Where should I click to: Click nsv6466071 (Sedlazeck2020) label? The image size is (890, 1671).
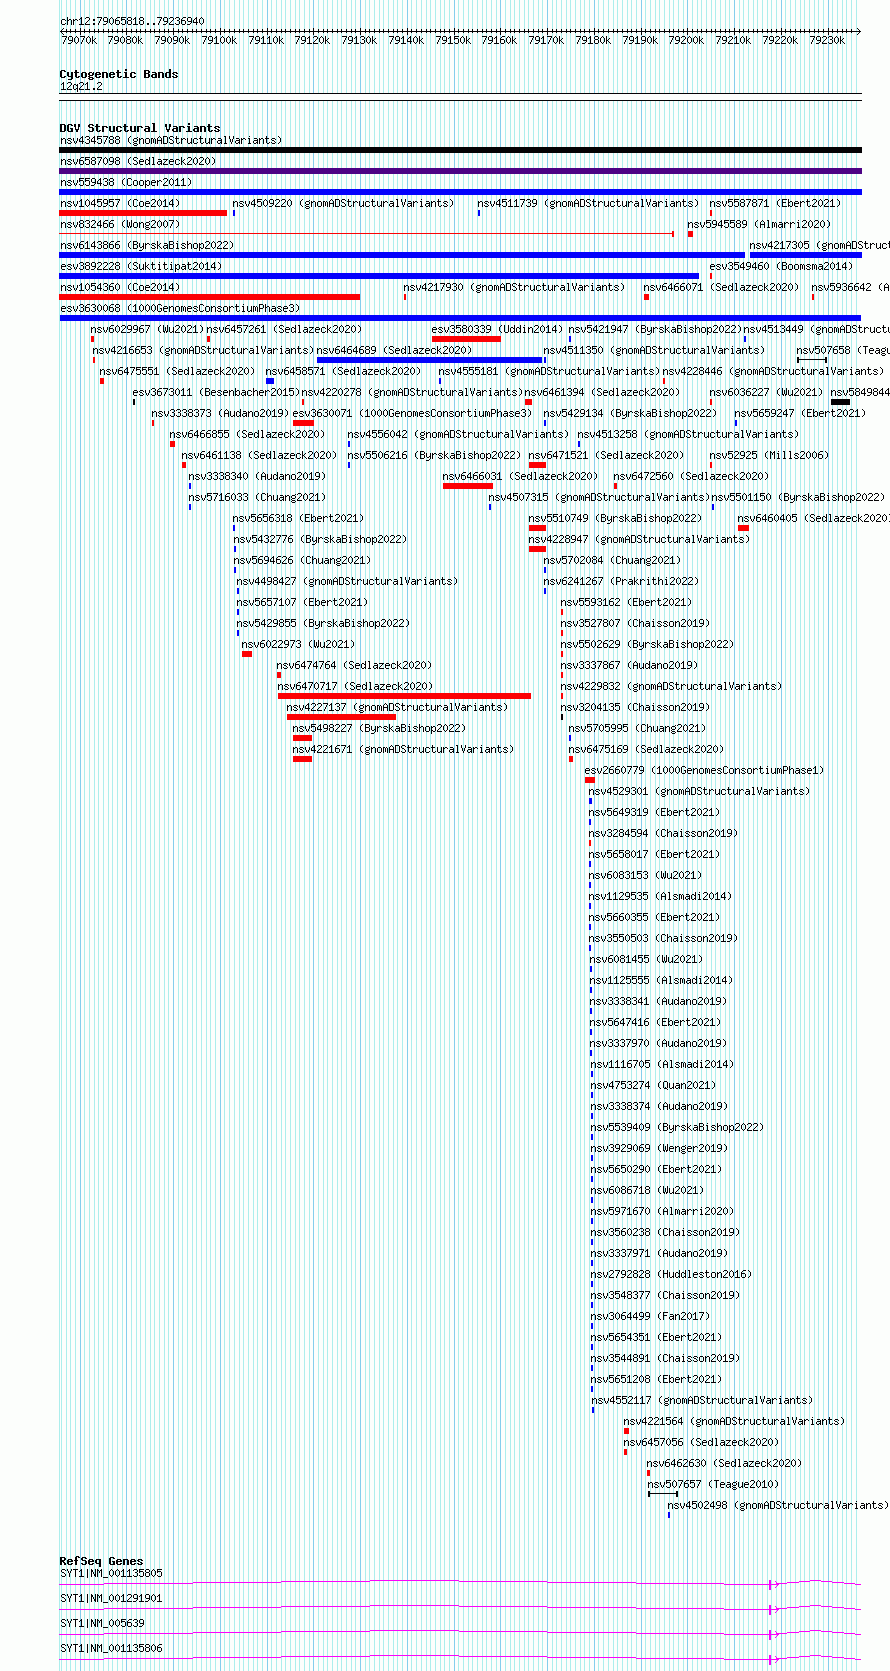point(721,288)
